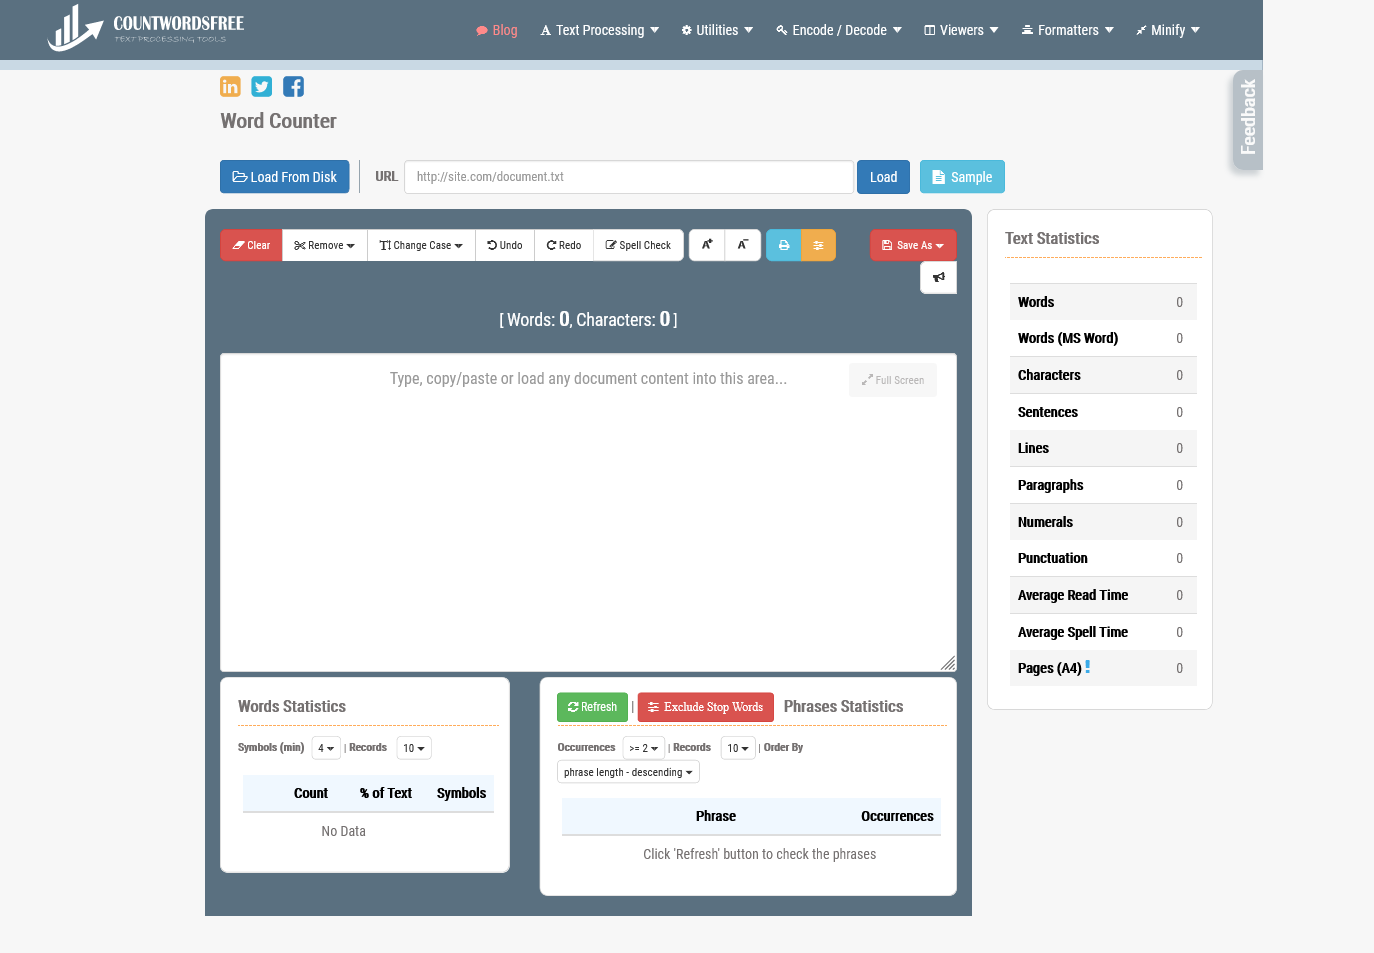The height and width of the screenshot is (953, 1374).
Task: Open the Text Processing menu
Action: (599, 30)
